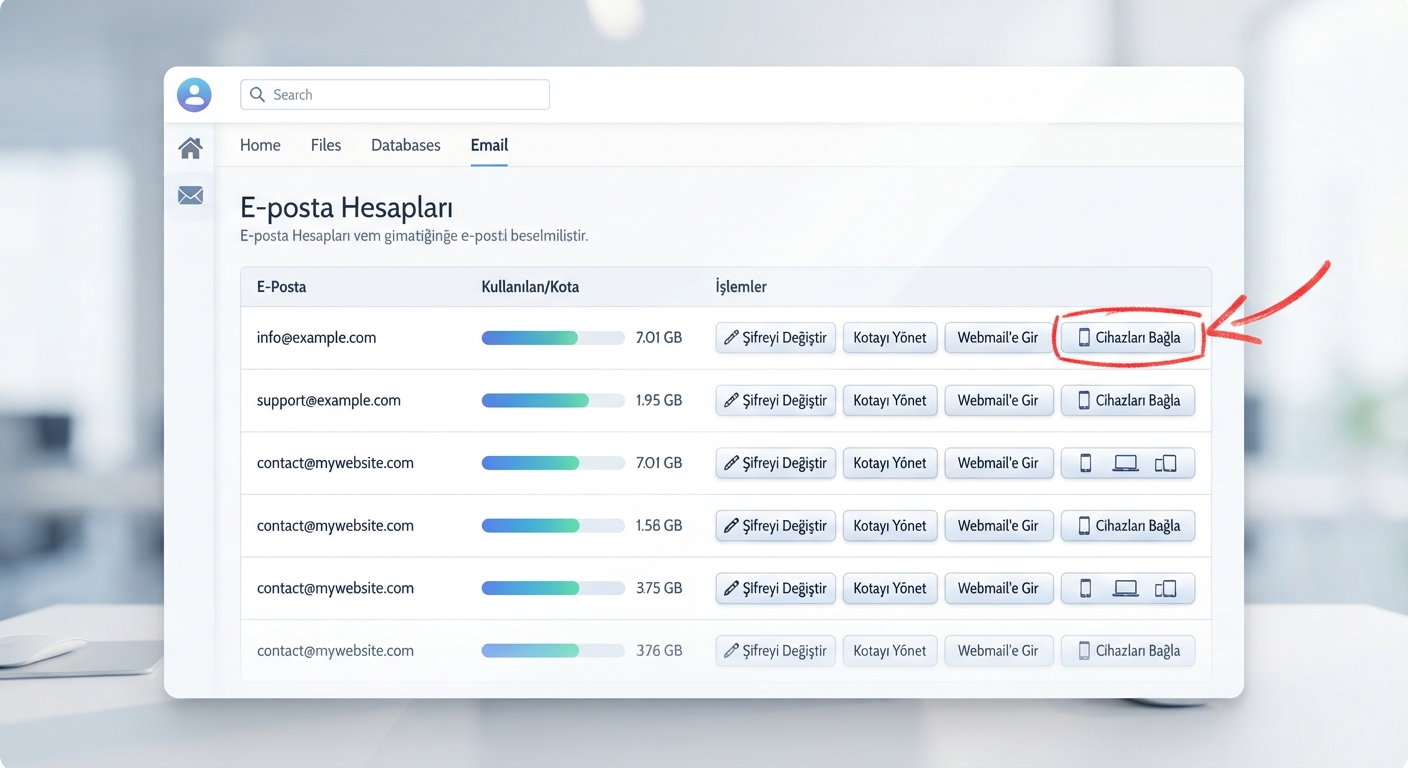Click Cihazları Bağla in the 1.58 GB row
Screen dimensions: 1408x768
1128,526
